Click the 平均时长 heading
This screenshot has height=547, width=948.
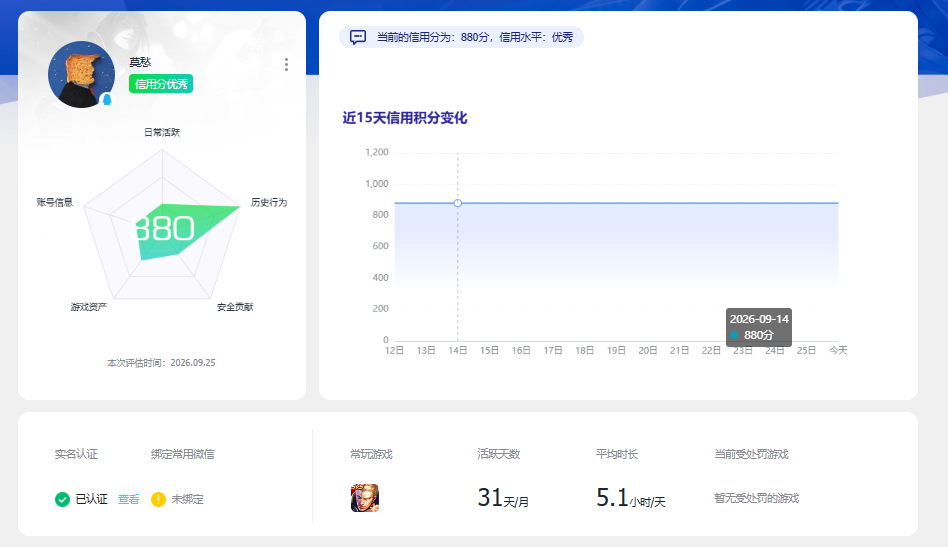[x=617, y=454]
